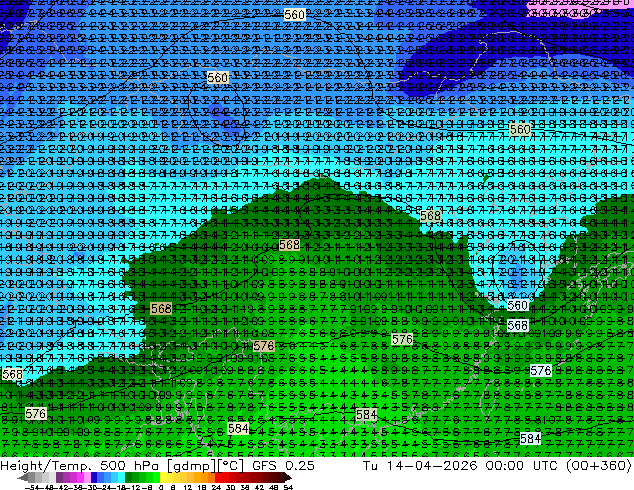Image resolution: width=634 pixels, height=490 pixels.
Task: Click the 568 label directly below a 560 label
Action: [518, 325]
